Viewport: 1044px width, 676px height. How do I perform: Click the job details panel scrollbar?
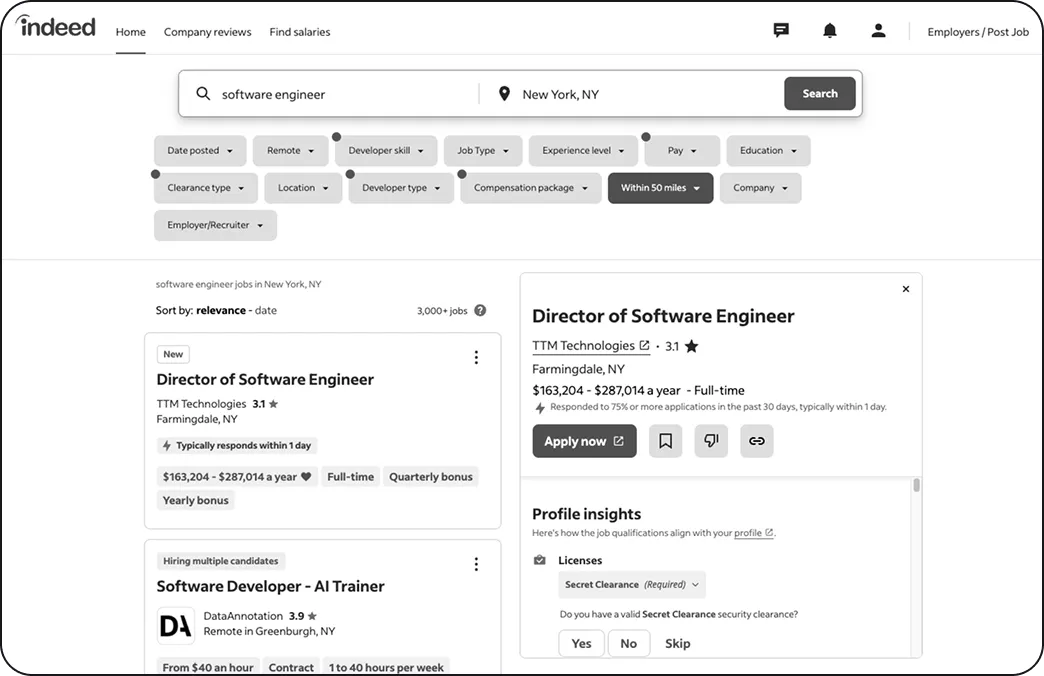[916, 485]
